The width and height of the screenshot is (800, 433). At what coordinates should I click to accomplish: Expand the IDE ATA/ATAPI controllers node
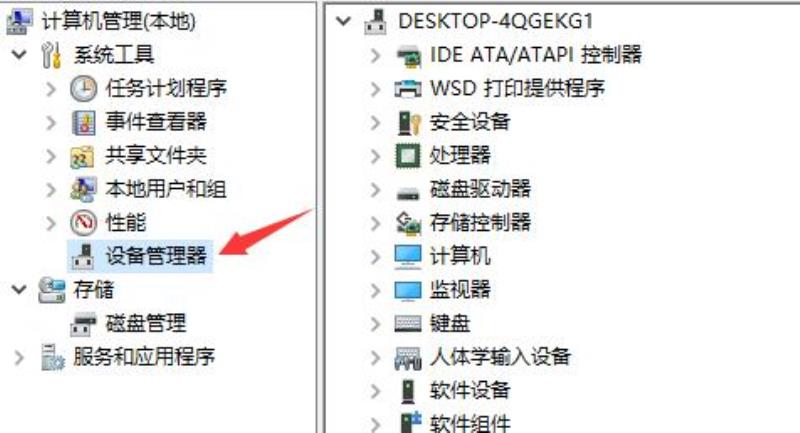[376, 55]
